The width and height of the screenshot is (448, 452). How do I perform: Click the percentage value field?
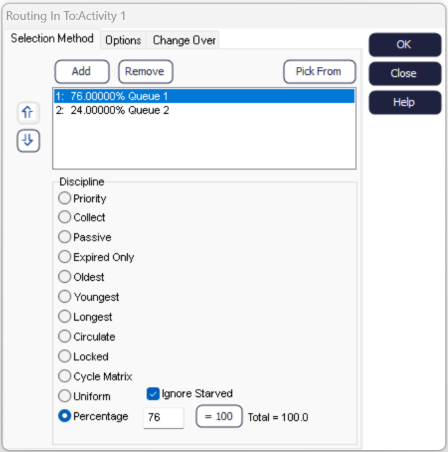click(x=163, y=417)
